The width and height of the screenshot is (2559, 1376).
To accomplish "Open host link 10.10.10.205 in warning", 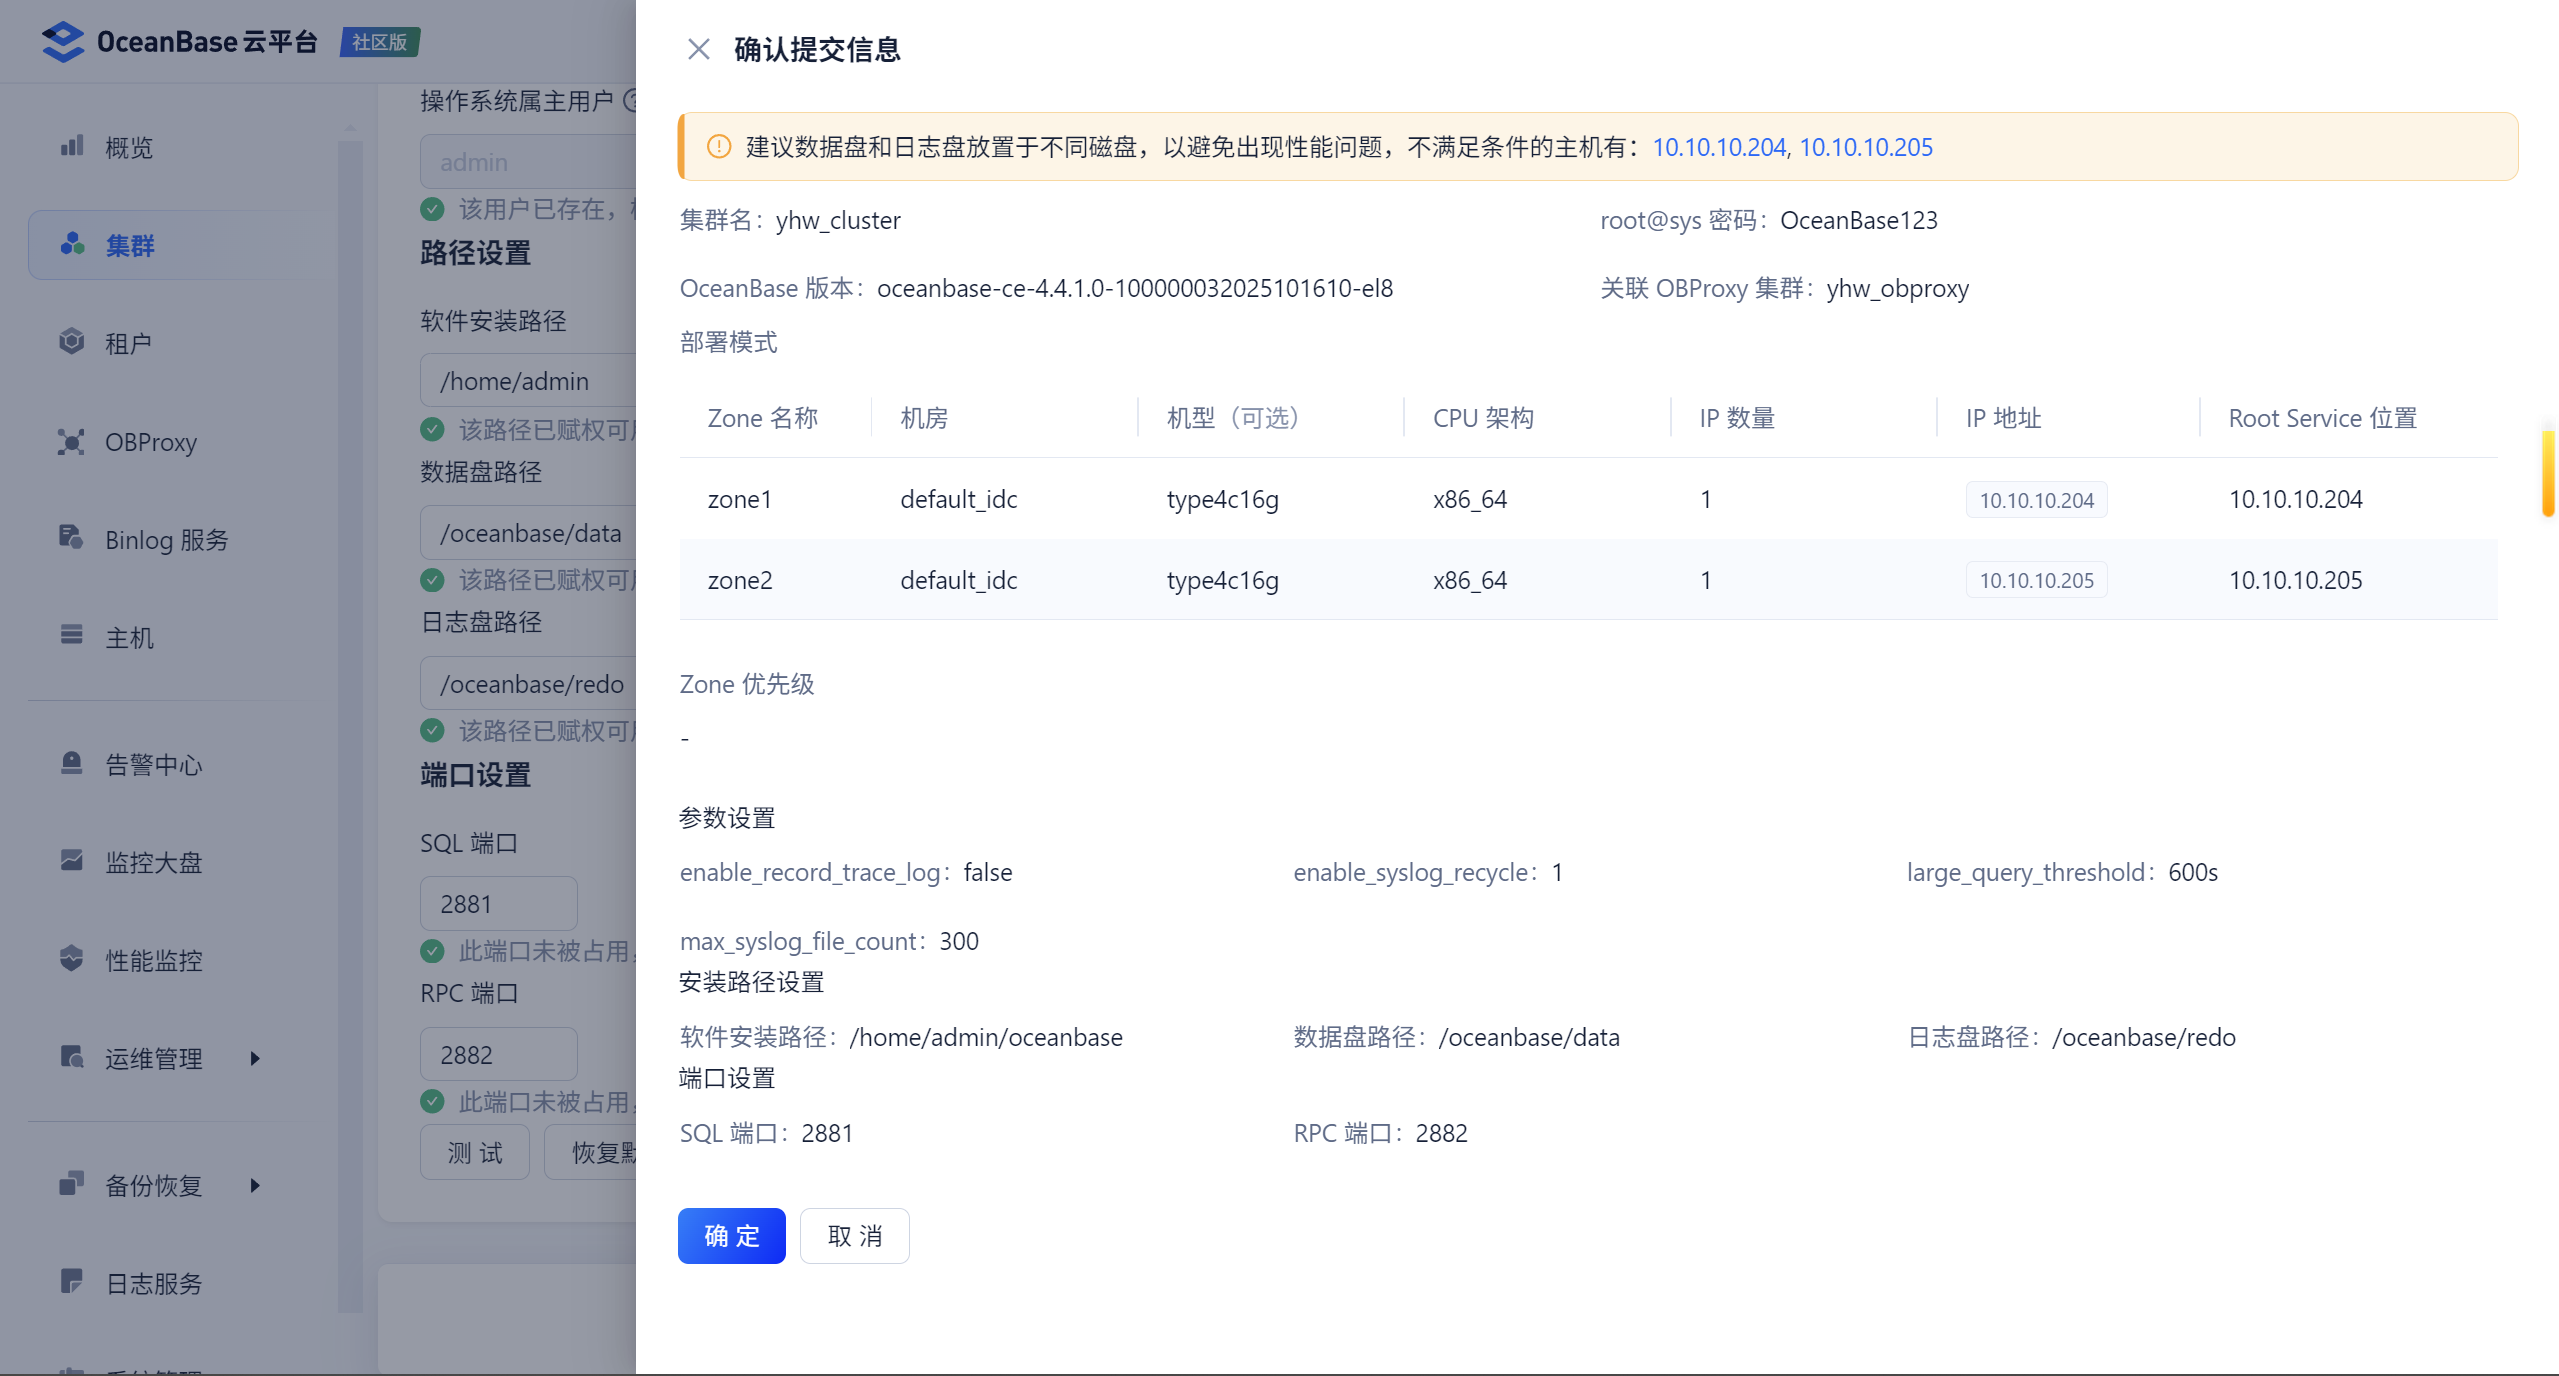I will (1866, 147).
